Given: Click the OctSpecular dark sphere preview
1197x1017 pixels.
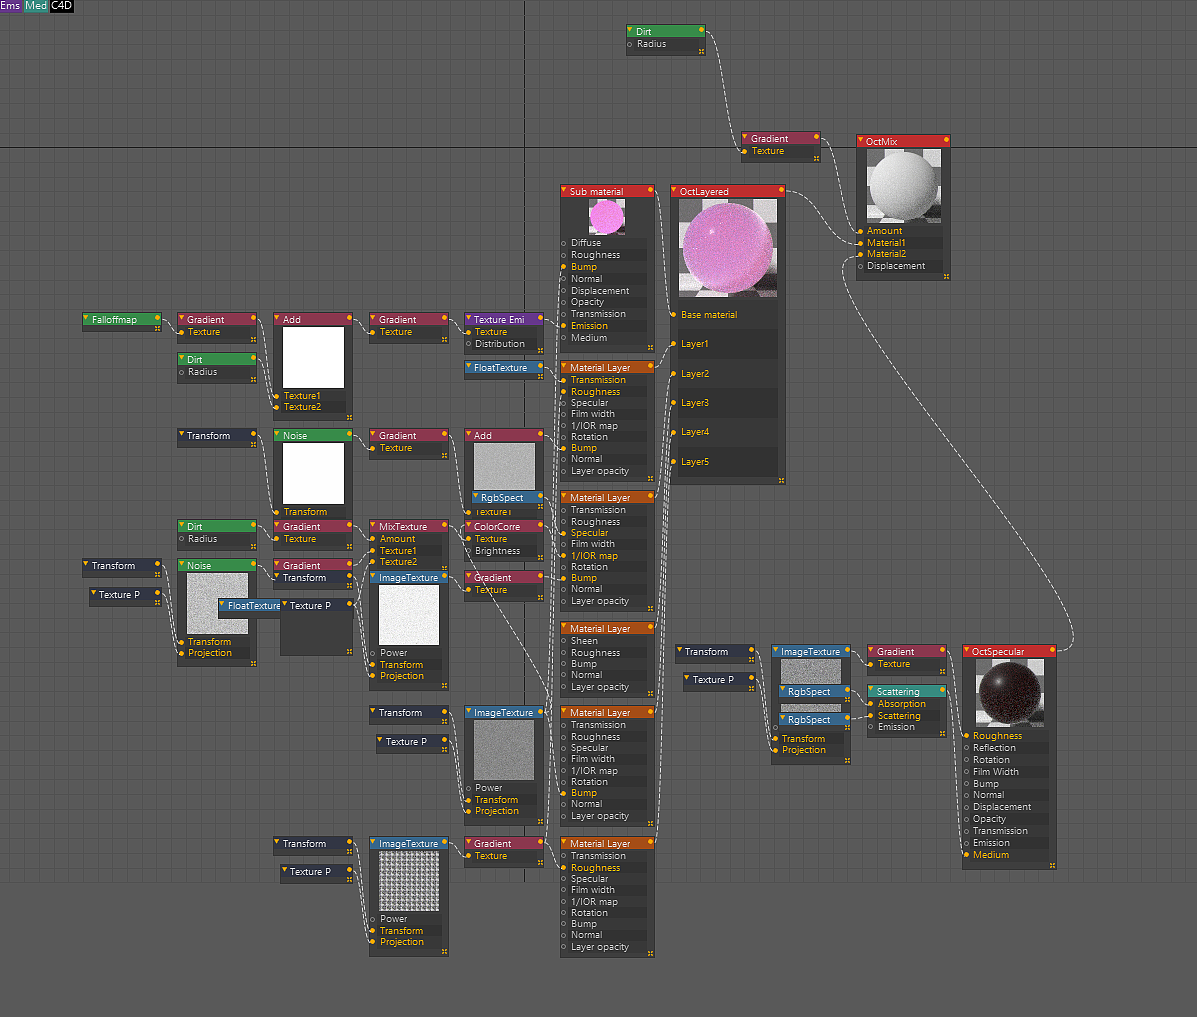Looking at the screenshot, I should [1010, 693].
